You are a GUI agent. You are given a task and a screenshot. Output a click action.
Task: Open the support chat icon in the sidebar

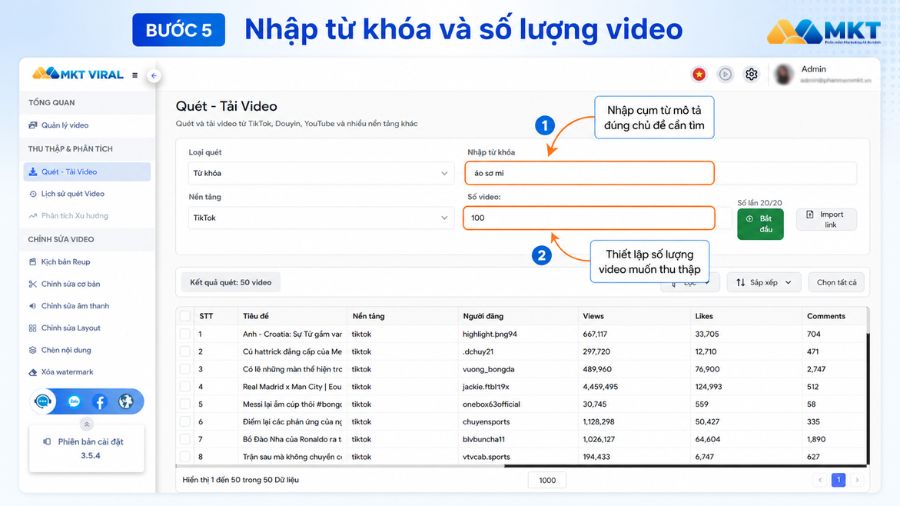tap(43, 401)
